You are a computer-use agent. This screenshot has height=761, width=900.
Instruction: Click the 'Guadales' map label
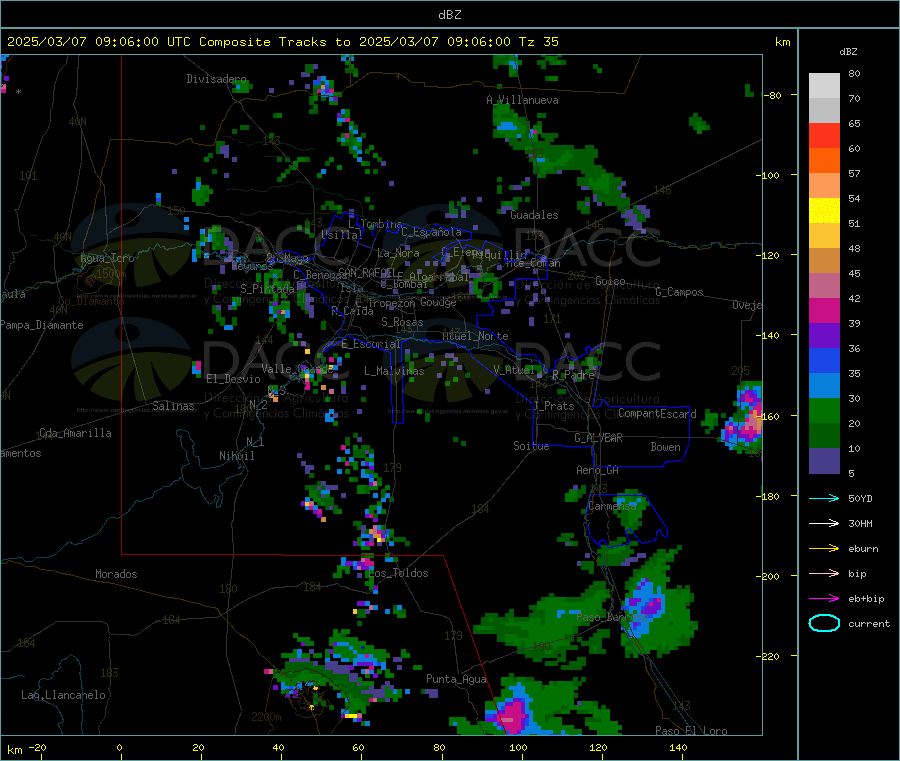point(534,215)
